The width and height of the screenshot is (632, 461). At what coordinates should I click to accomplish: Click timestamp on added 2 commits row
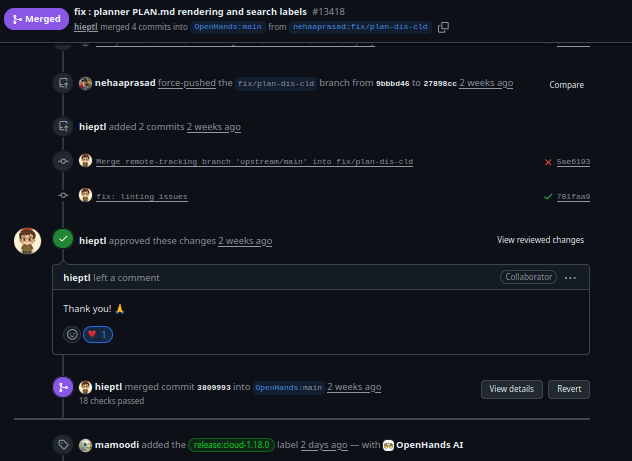pos(214,127)
